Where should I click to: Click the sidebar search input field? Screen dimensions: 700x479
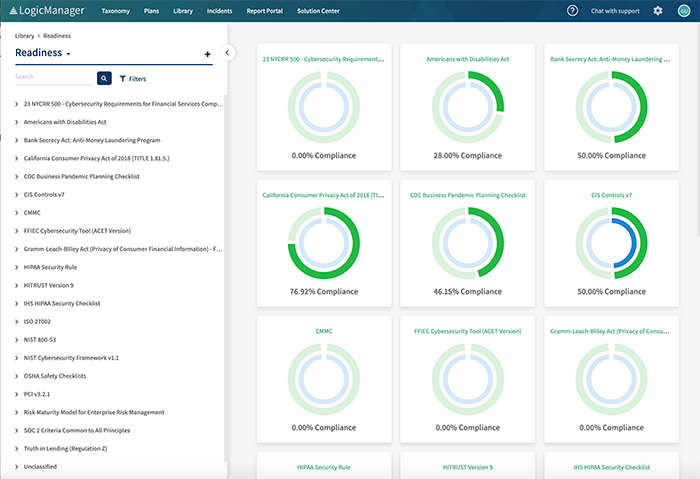54,77
